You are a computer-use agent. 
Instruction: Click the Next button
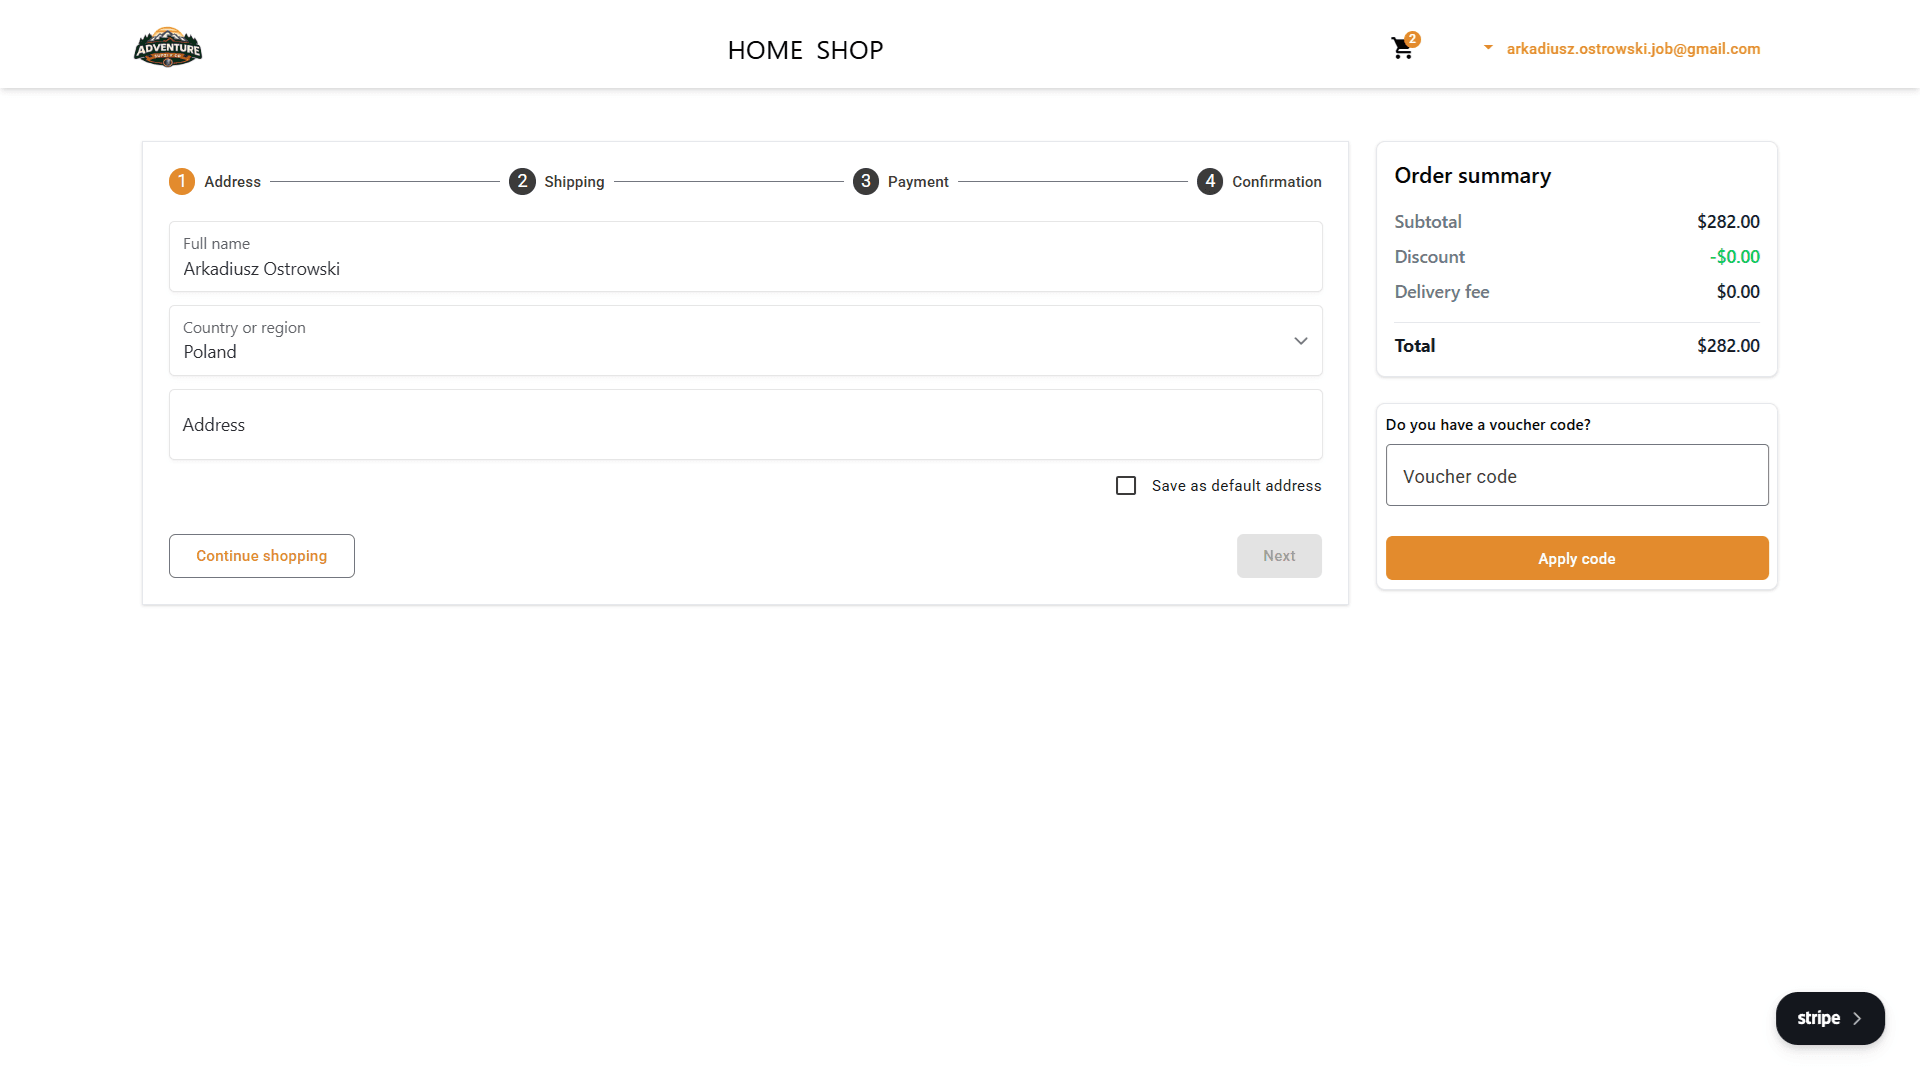tap(1279, 555)
